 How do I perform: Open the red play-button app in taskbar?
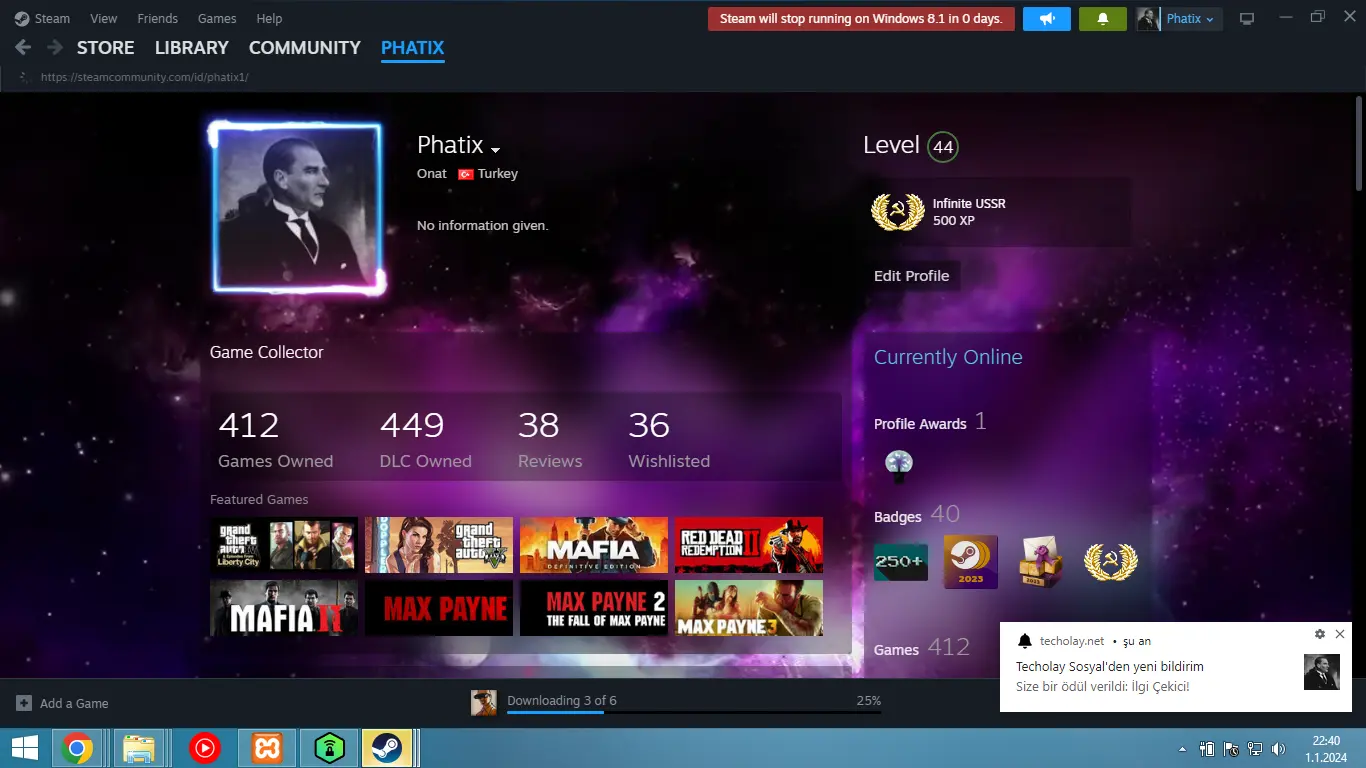(203, 747)
